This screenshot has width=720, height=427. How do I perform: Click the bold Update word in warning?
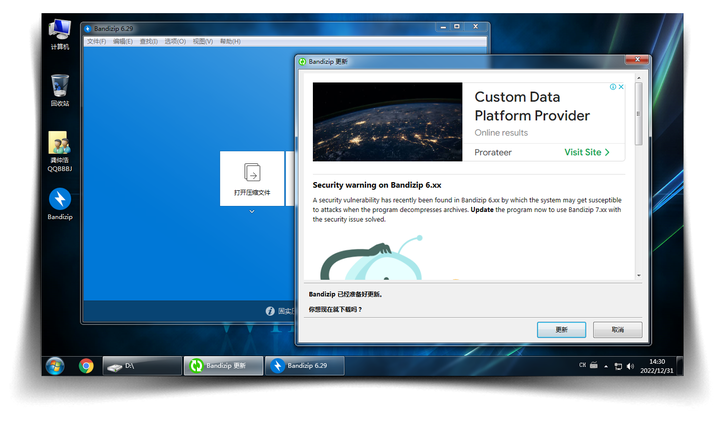pyautogui.click(x=482, y=210)
